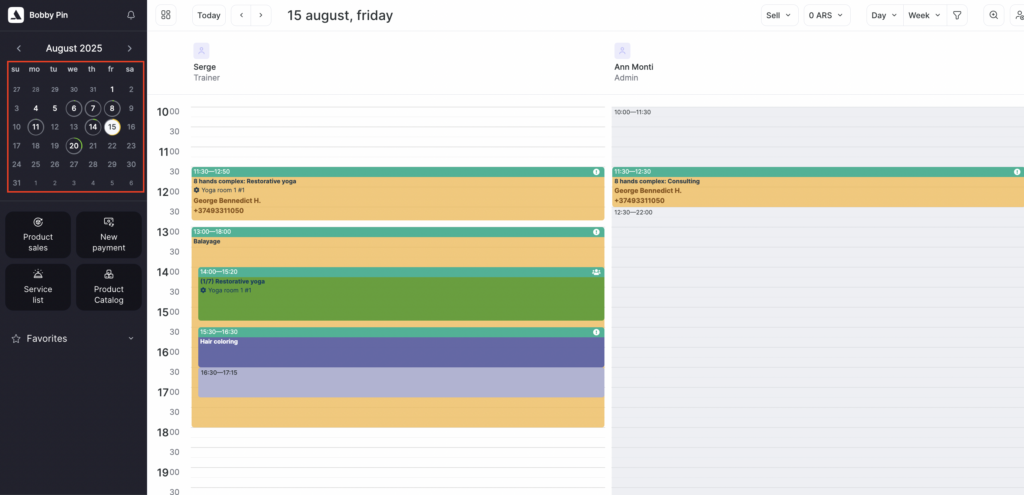Screen dimensions: 1024x495
Task: Select August 20 in mini calendar
Action: 73,145
